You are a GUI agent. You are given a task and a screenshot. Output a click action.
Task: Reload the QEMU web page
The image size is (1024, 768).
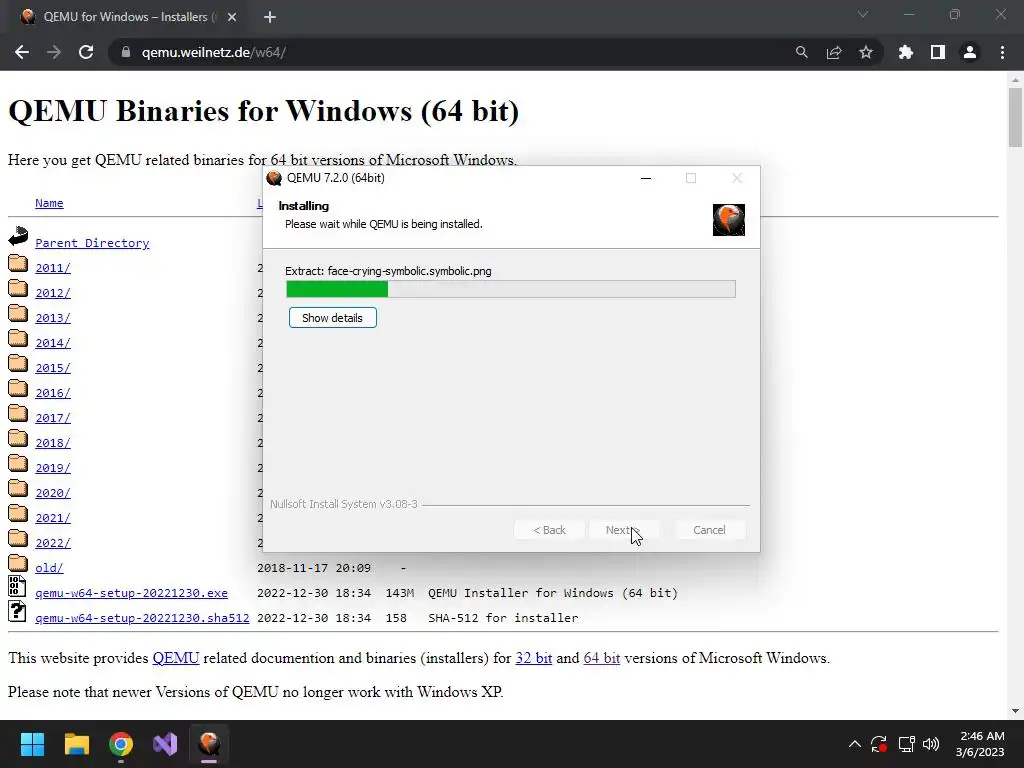[86, 52]
